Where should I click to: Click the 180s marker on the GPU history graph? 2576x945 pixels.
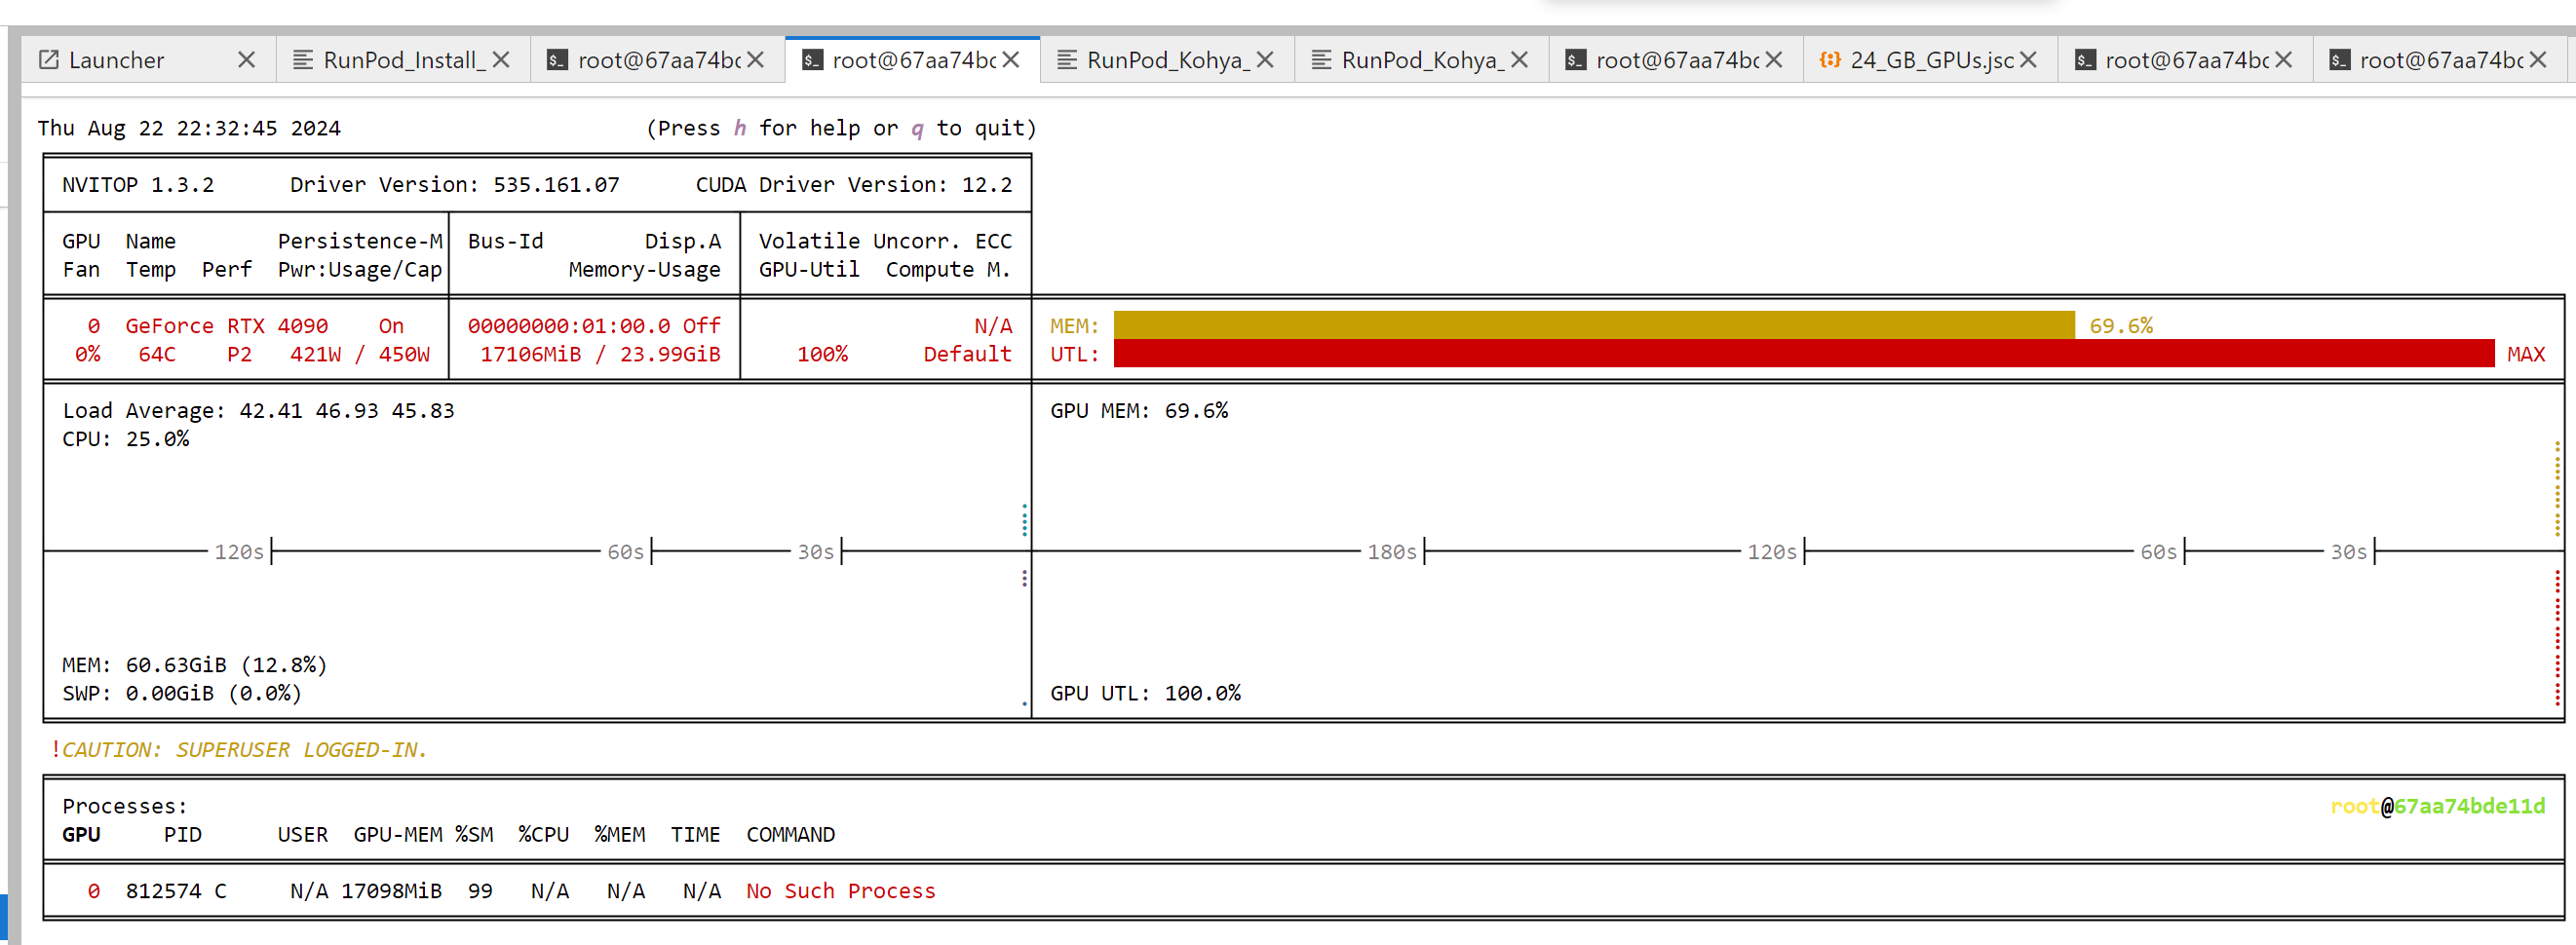tap(1392, 552)
